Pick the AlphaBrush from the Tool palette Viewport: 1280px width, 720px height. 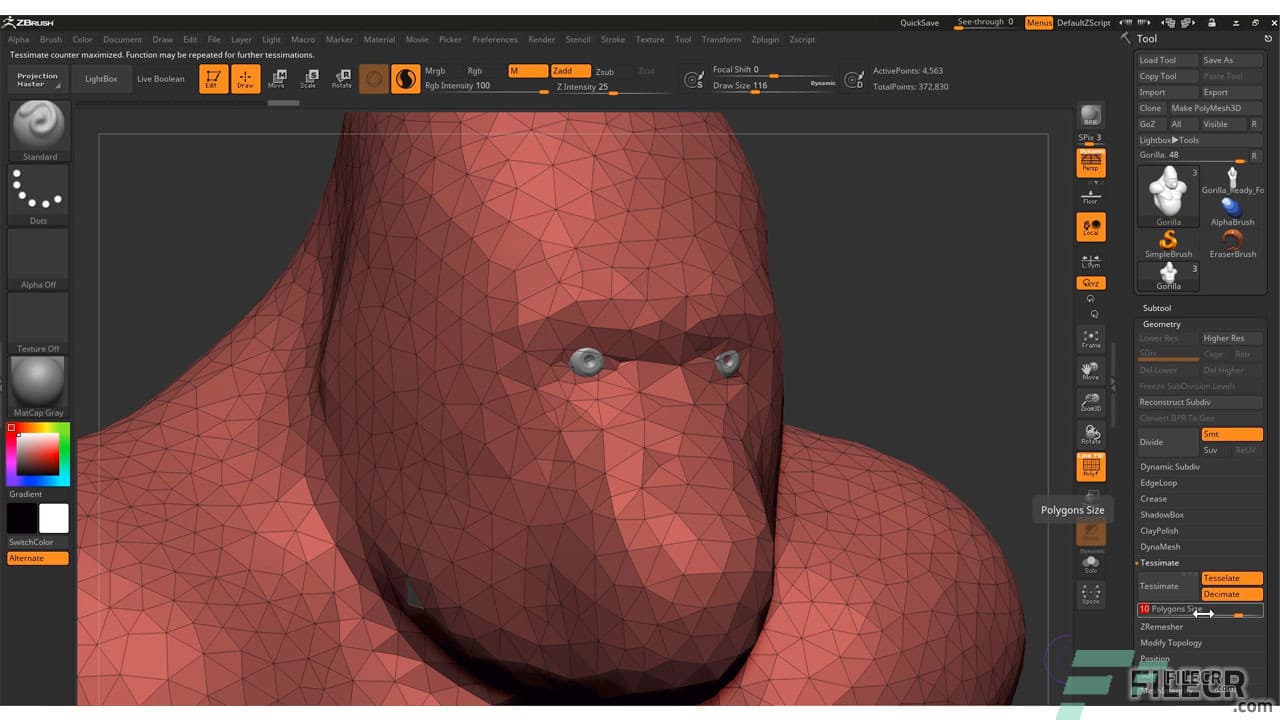tap(1231, 208)
